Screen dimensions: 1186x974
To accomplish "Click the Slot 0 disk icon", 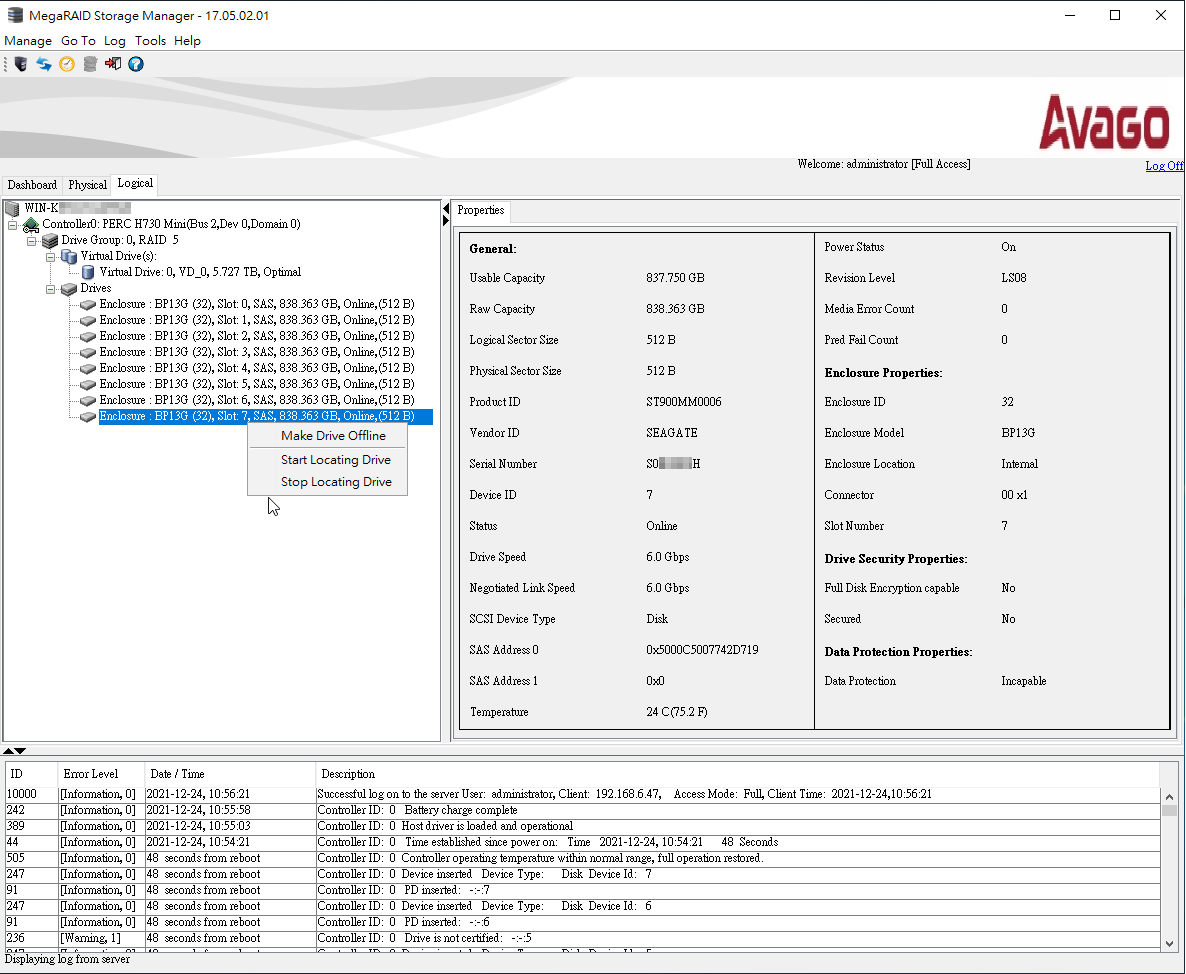I will (88, 305).
